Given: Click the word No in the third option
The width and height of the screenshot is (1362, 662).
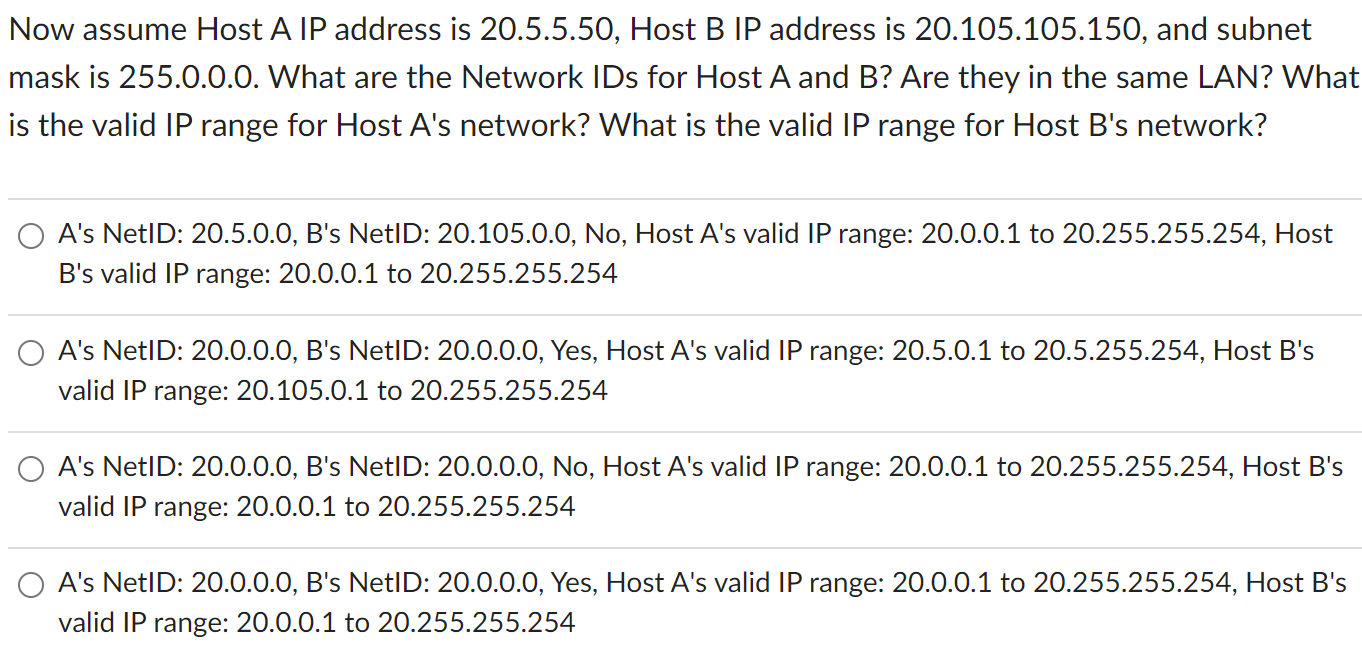Looking at the screenshot, I should pos(570,467).
